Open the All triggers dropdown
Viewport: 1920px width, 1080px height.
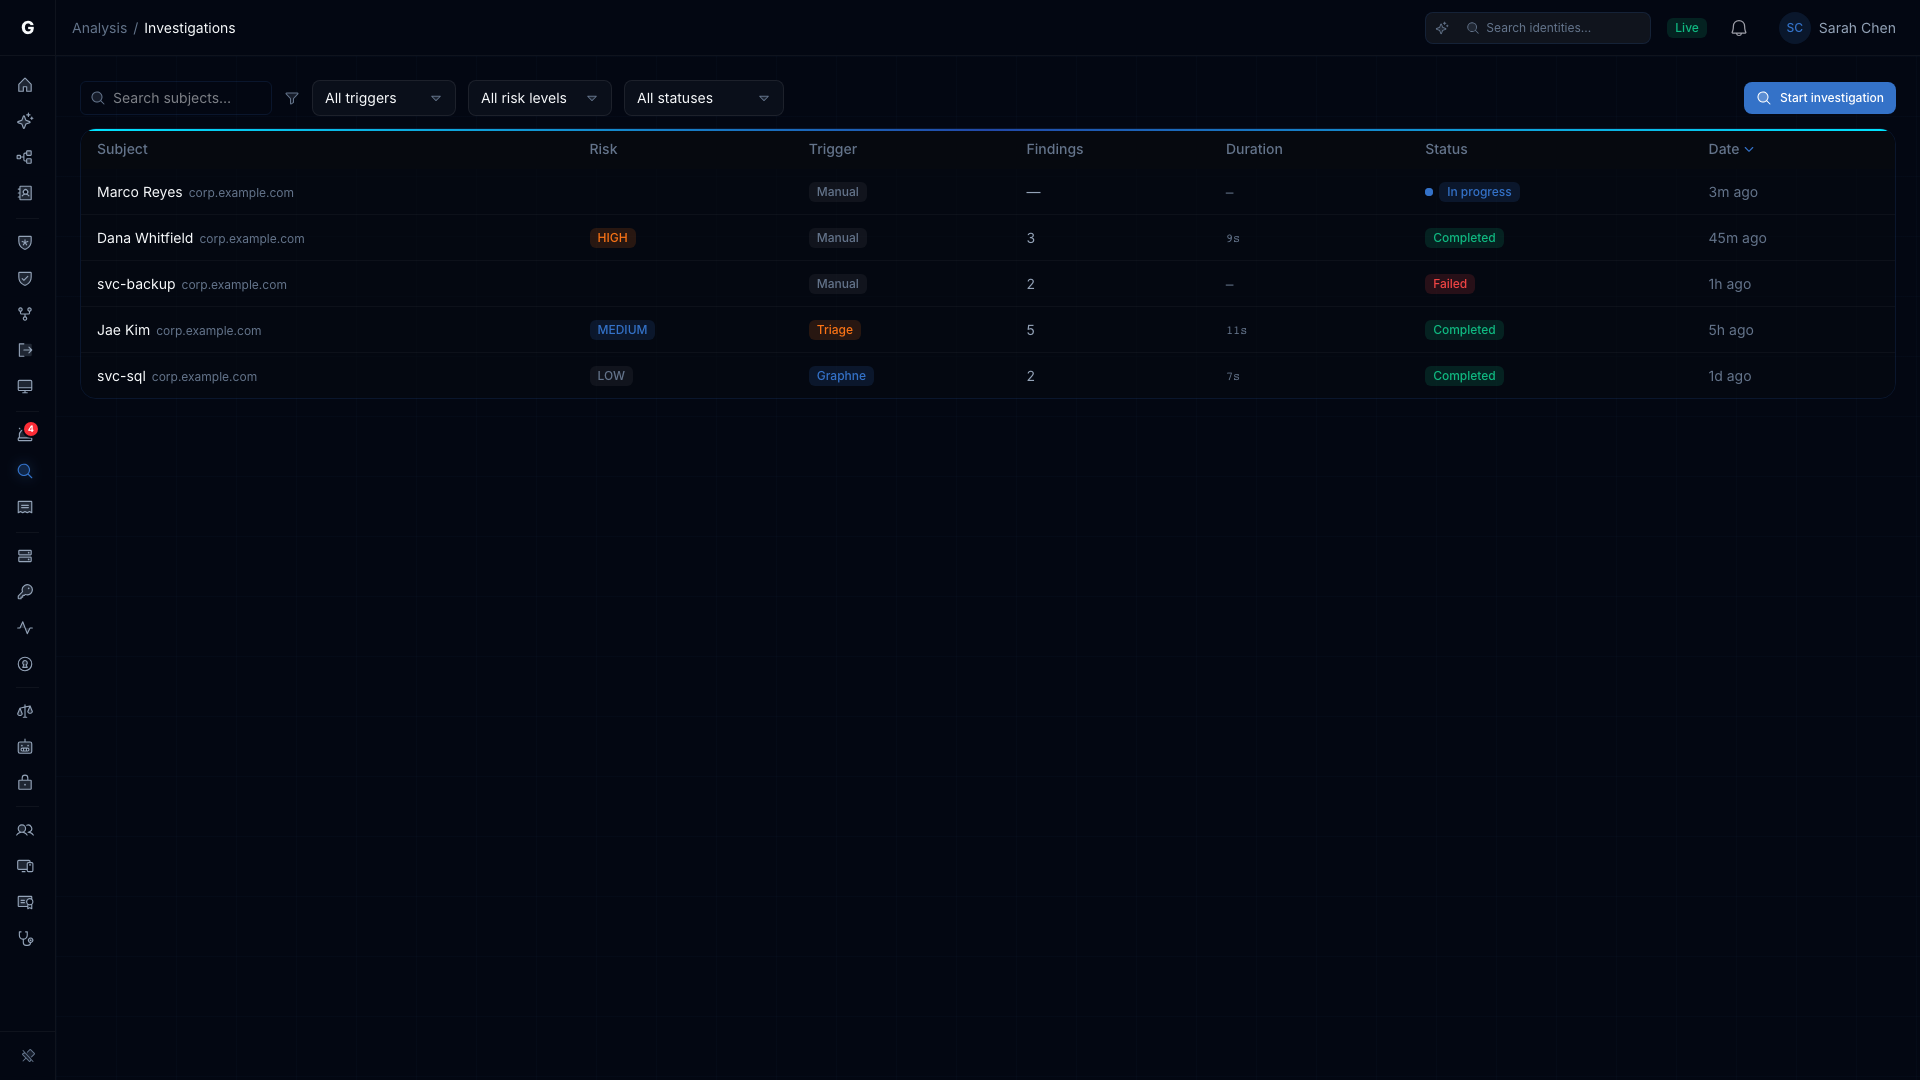(384, 98)
